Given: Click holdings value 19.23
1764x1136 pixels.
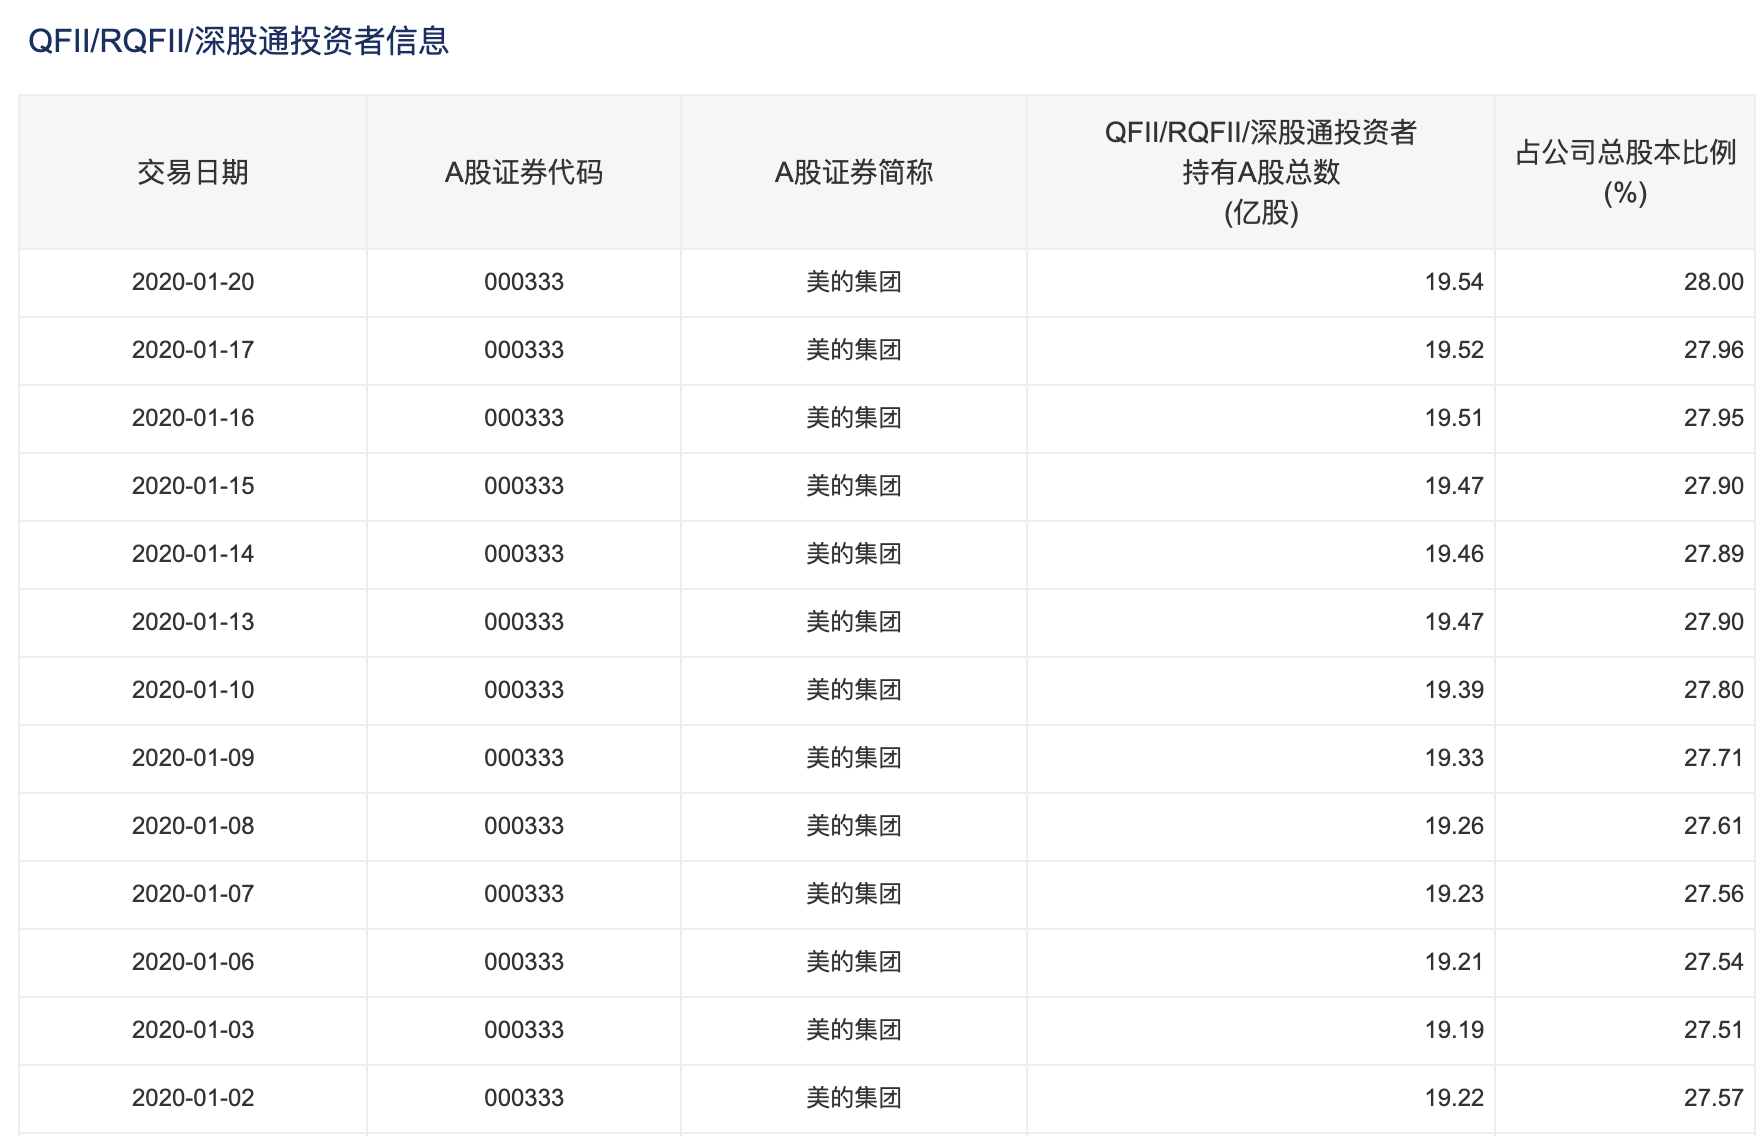Looking at the screenshot, I should pyautogui.click(x=1454, y=894).
